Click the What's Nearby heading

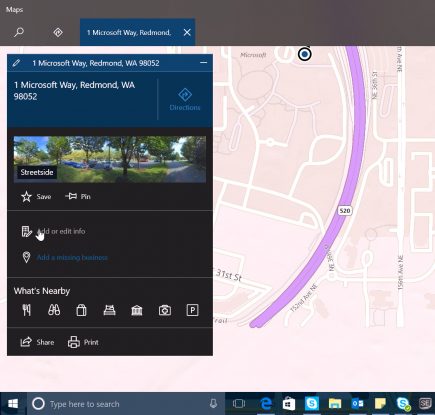pyautogui.click(x=42, y=291)
